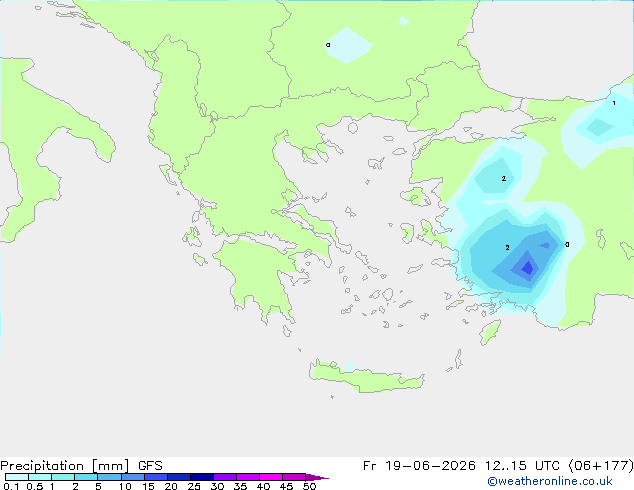Image resolution: width=634 pixels, height=490 pixels.
Task: Pick the 0.1 mm legend color swatch
Action: point(17,477)
